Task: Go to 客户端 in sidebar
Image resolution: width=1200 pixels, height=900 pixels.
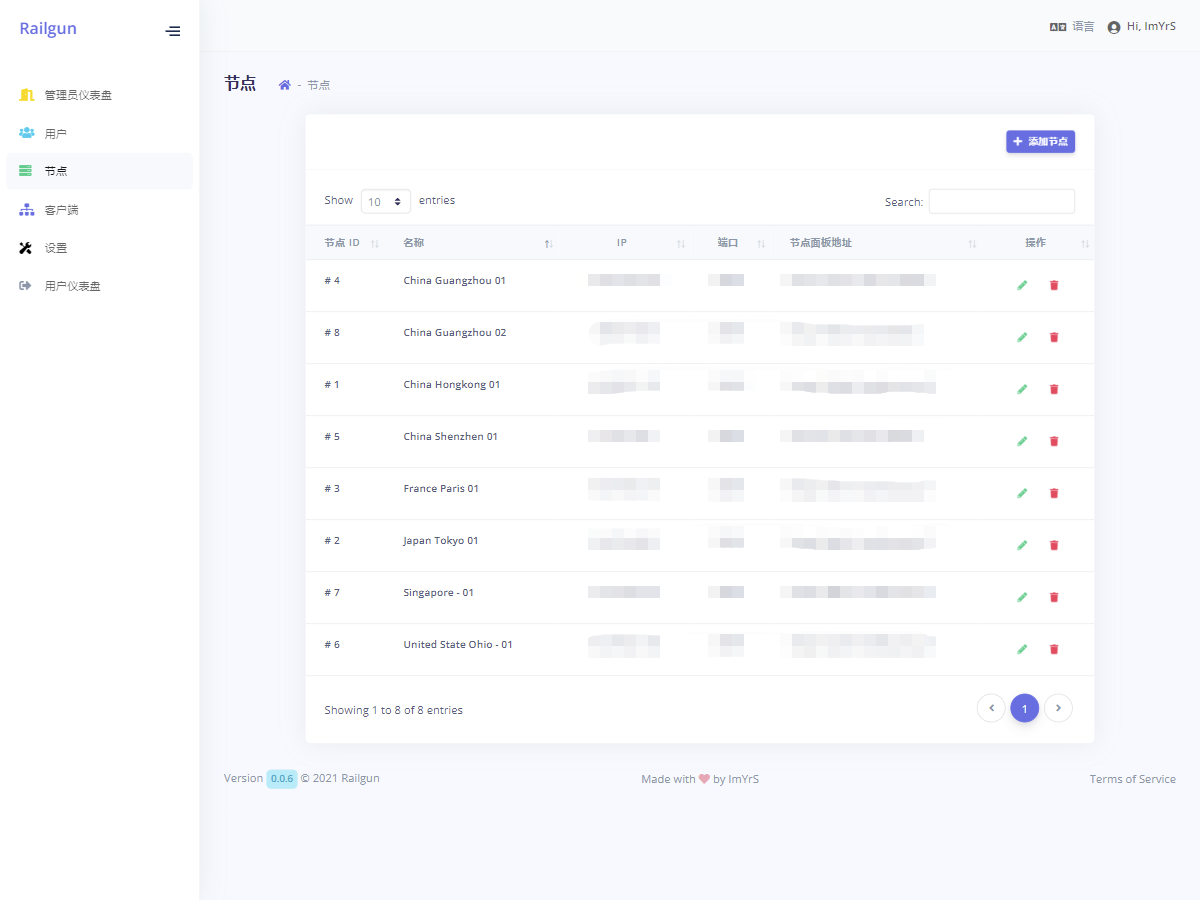Action: coord(61,210)
